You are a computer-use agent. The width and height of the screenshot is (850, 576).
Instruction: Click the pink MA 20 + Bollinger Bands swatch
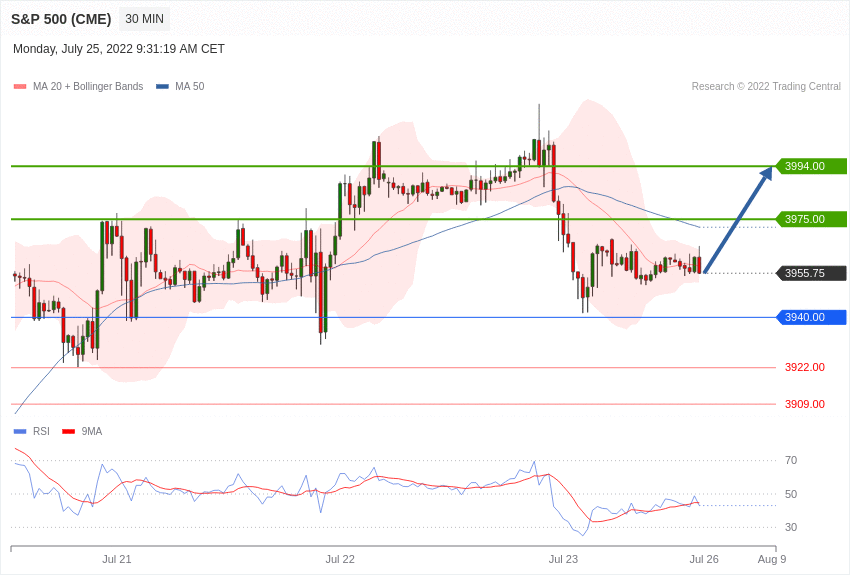click(x=20, y=87)
